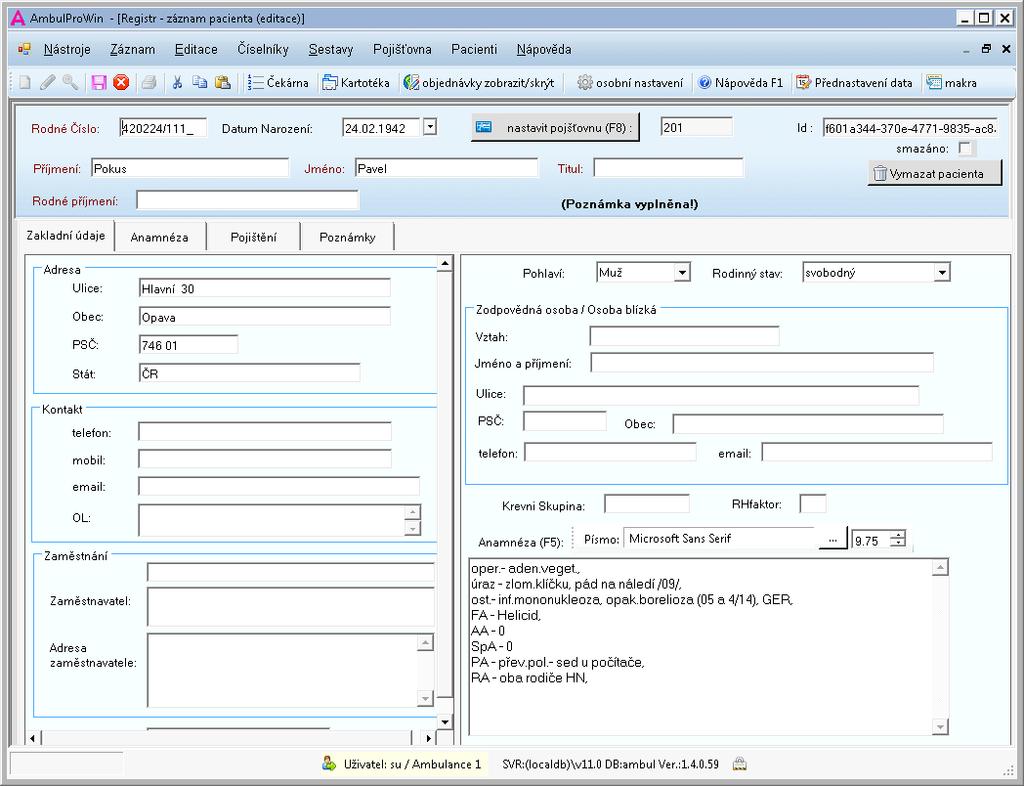Image resolution: width=1024 pixels, height=786 pixels.
Task: Click the mobil input field
Action: 264,460
